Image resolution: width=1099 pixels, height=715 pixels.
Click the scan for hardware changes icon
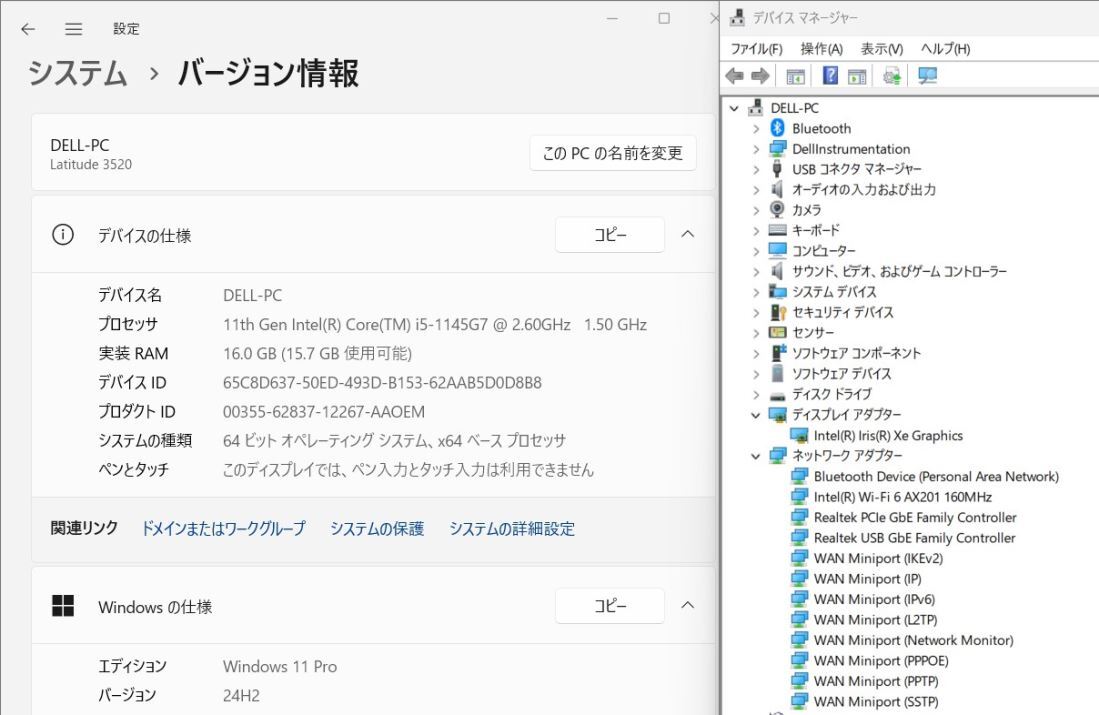tap(927, 76)
